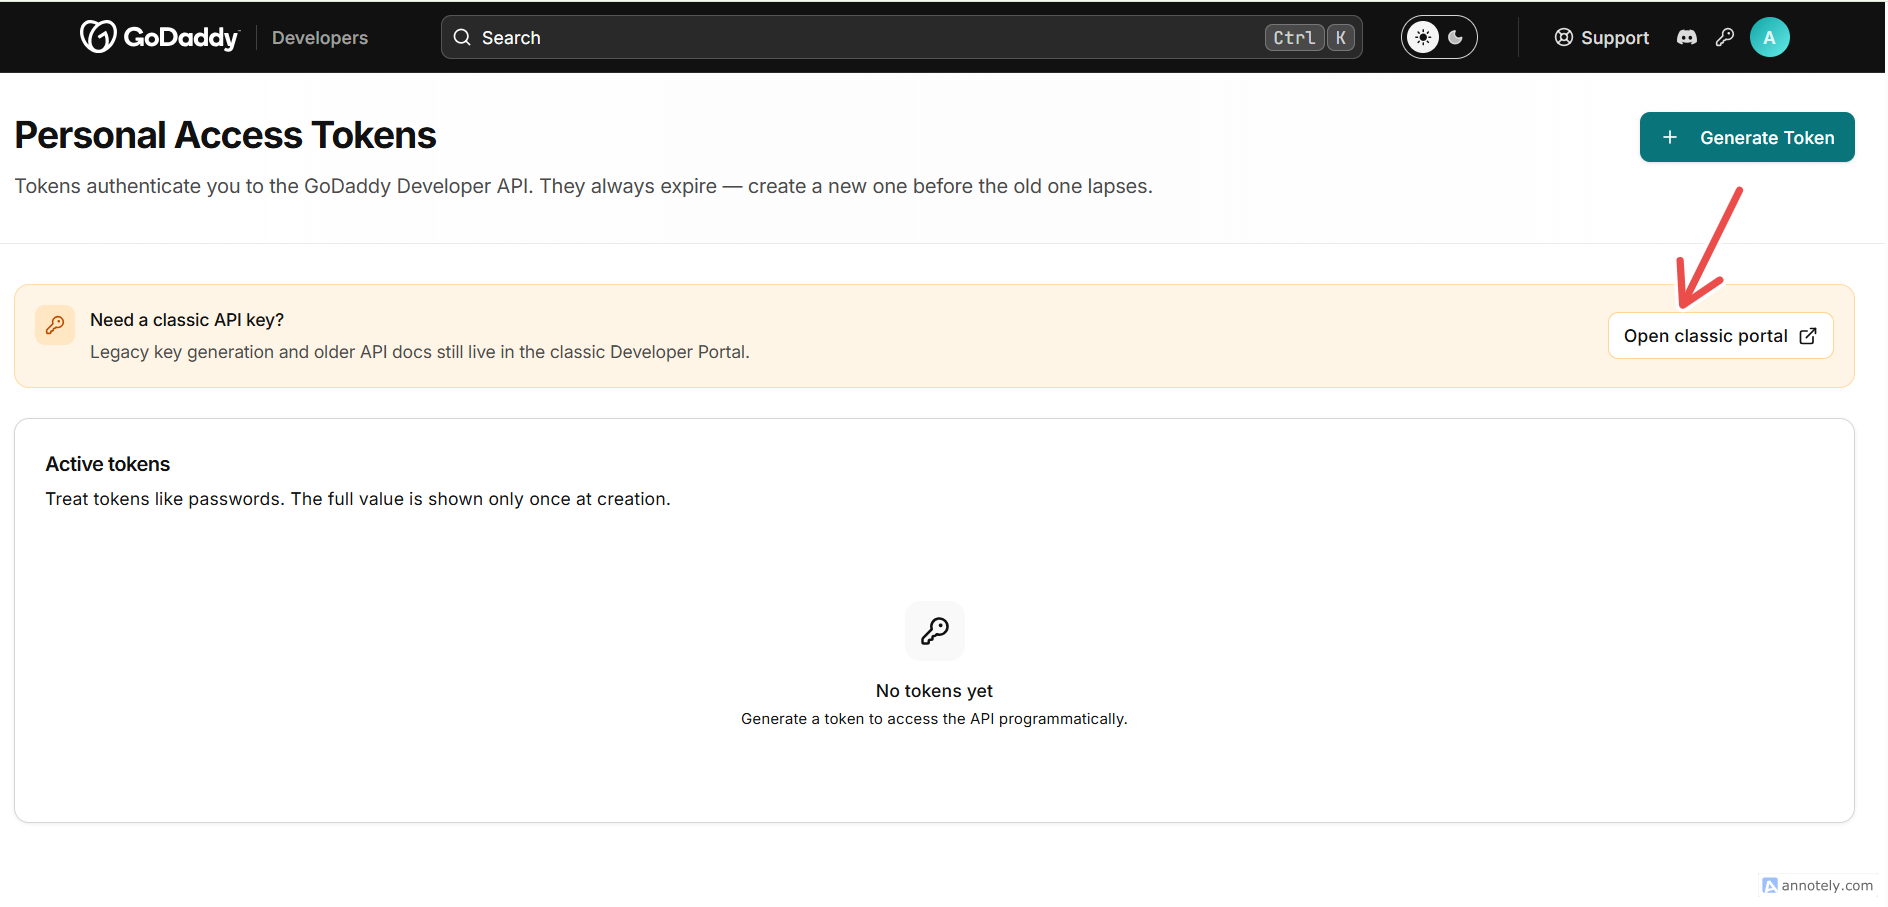This screenshot has height=907, width=1888.
Task: Click the 'No tokens yet' text
Action: [x=934, y=691]
